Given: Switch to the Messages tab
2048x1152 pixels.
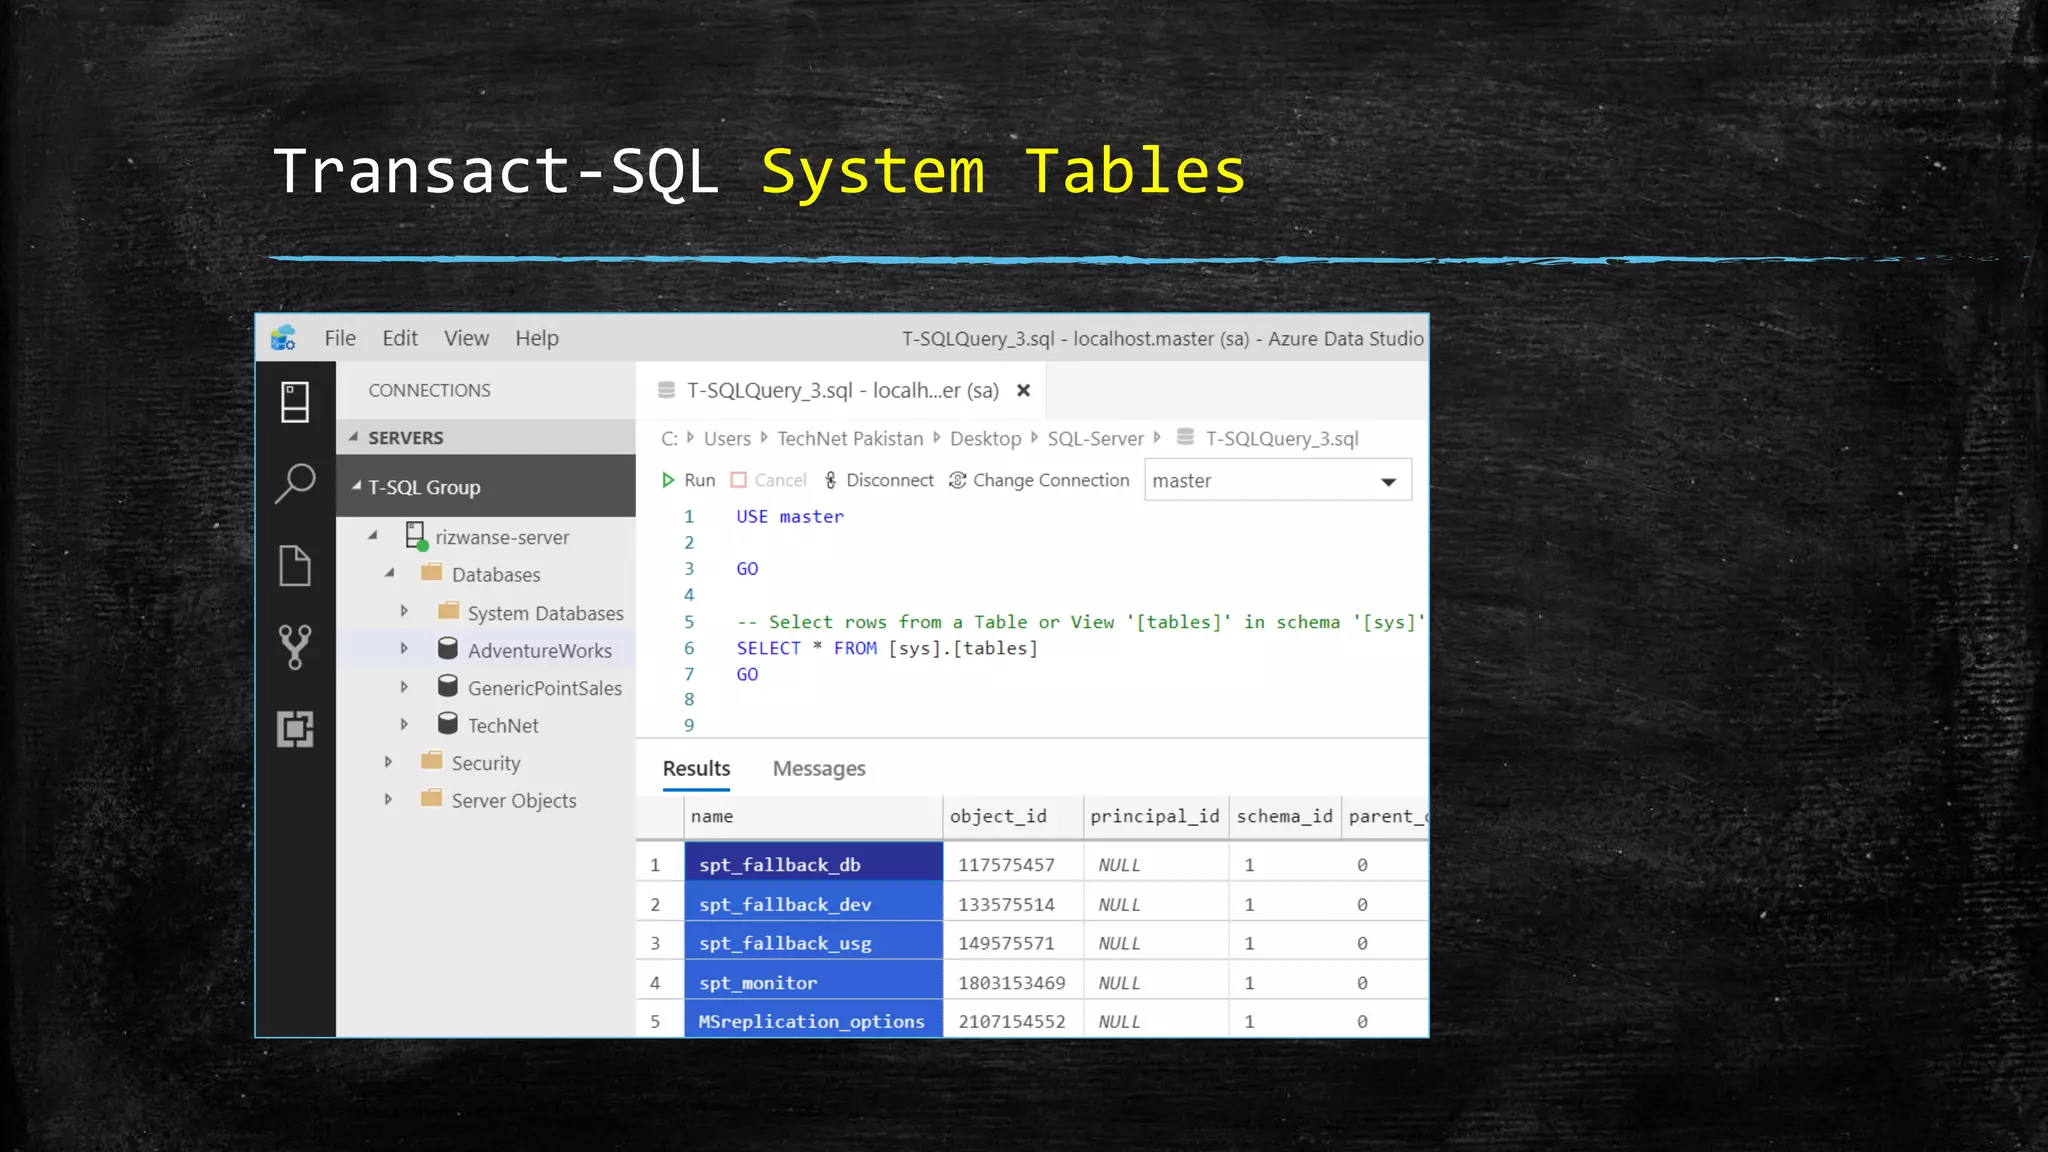Looking at the screenshot, I should 819,769.
